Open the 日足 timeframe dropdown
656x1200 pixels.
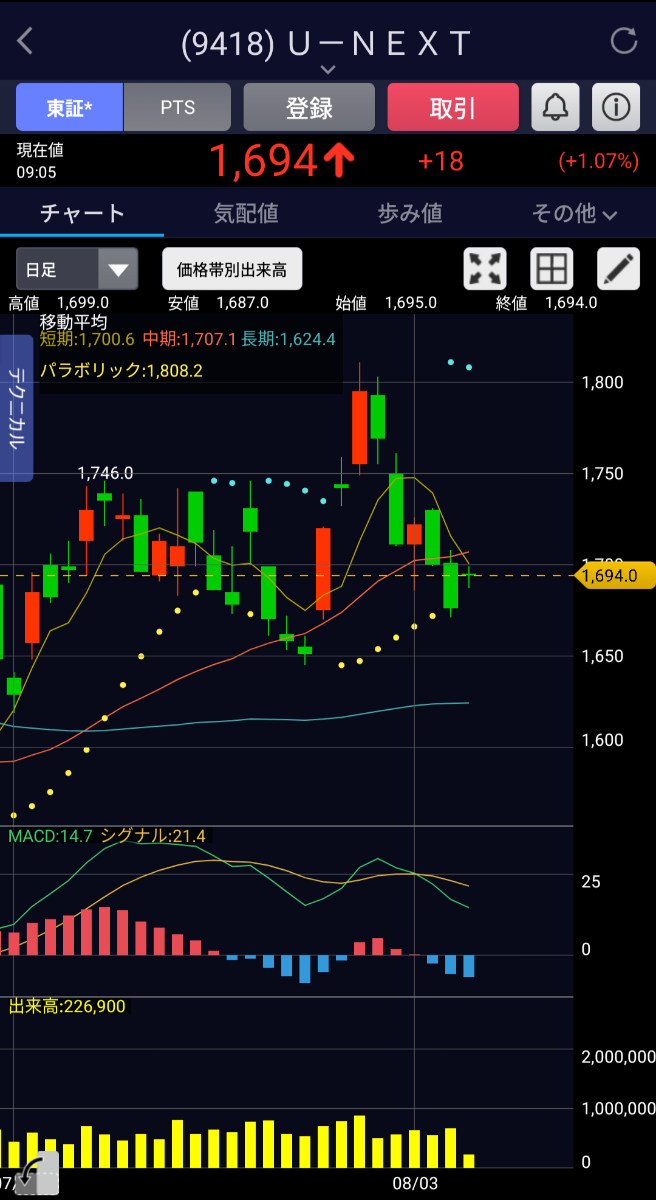(x=77, y=269)
